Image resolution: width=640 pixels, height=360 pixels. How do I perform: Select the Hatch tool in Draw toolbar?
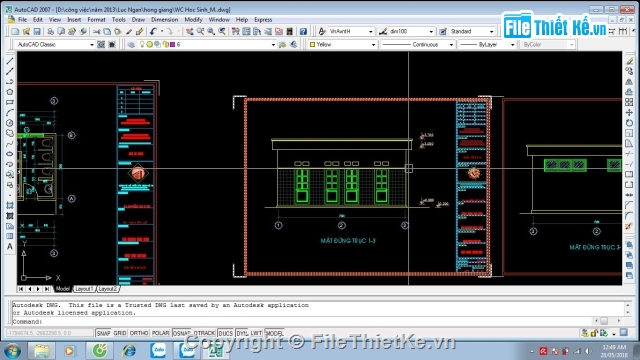tap(10, 205)
